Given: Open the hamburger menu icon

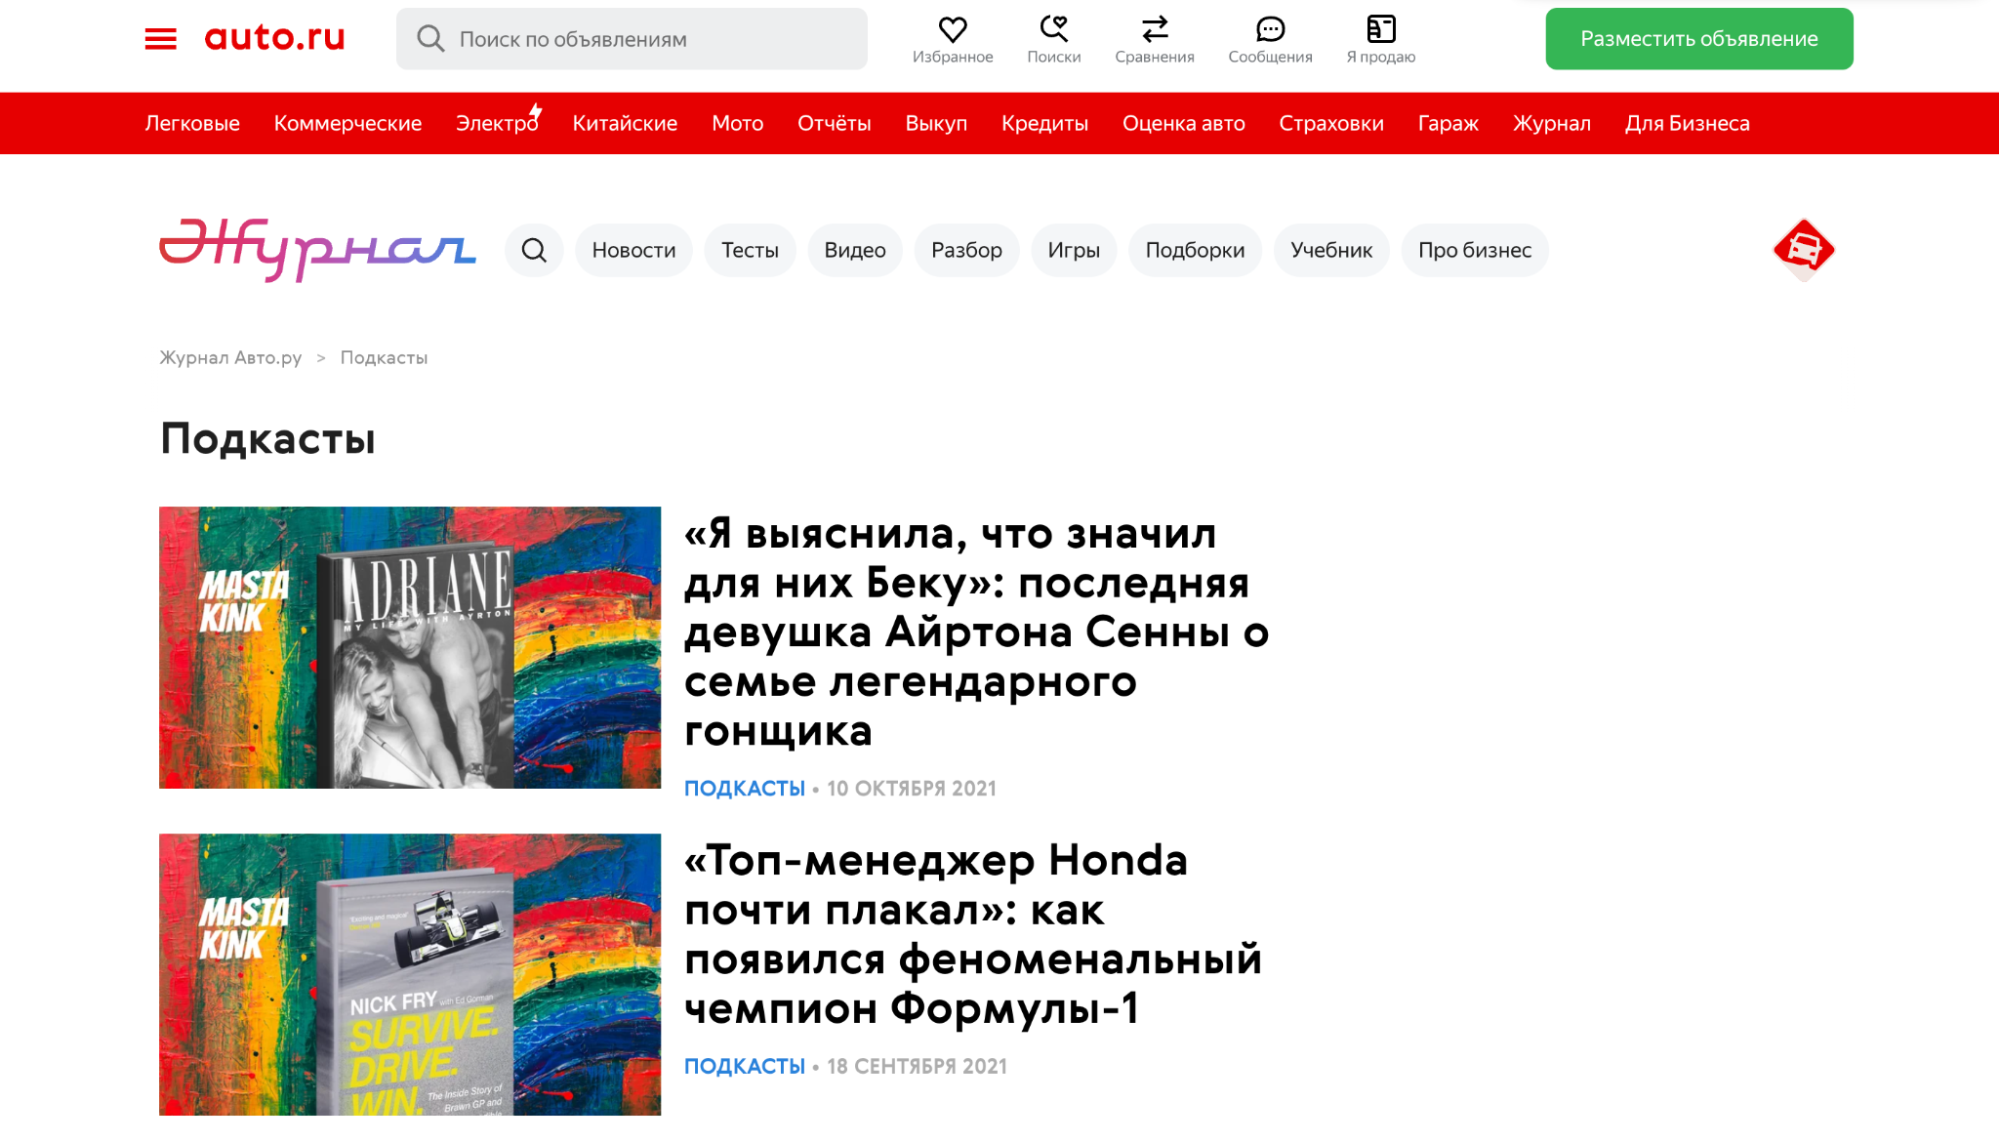Looking at the screenshot, I should [160, 39].
